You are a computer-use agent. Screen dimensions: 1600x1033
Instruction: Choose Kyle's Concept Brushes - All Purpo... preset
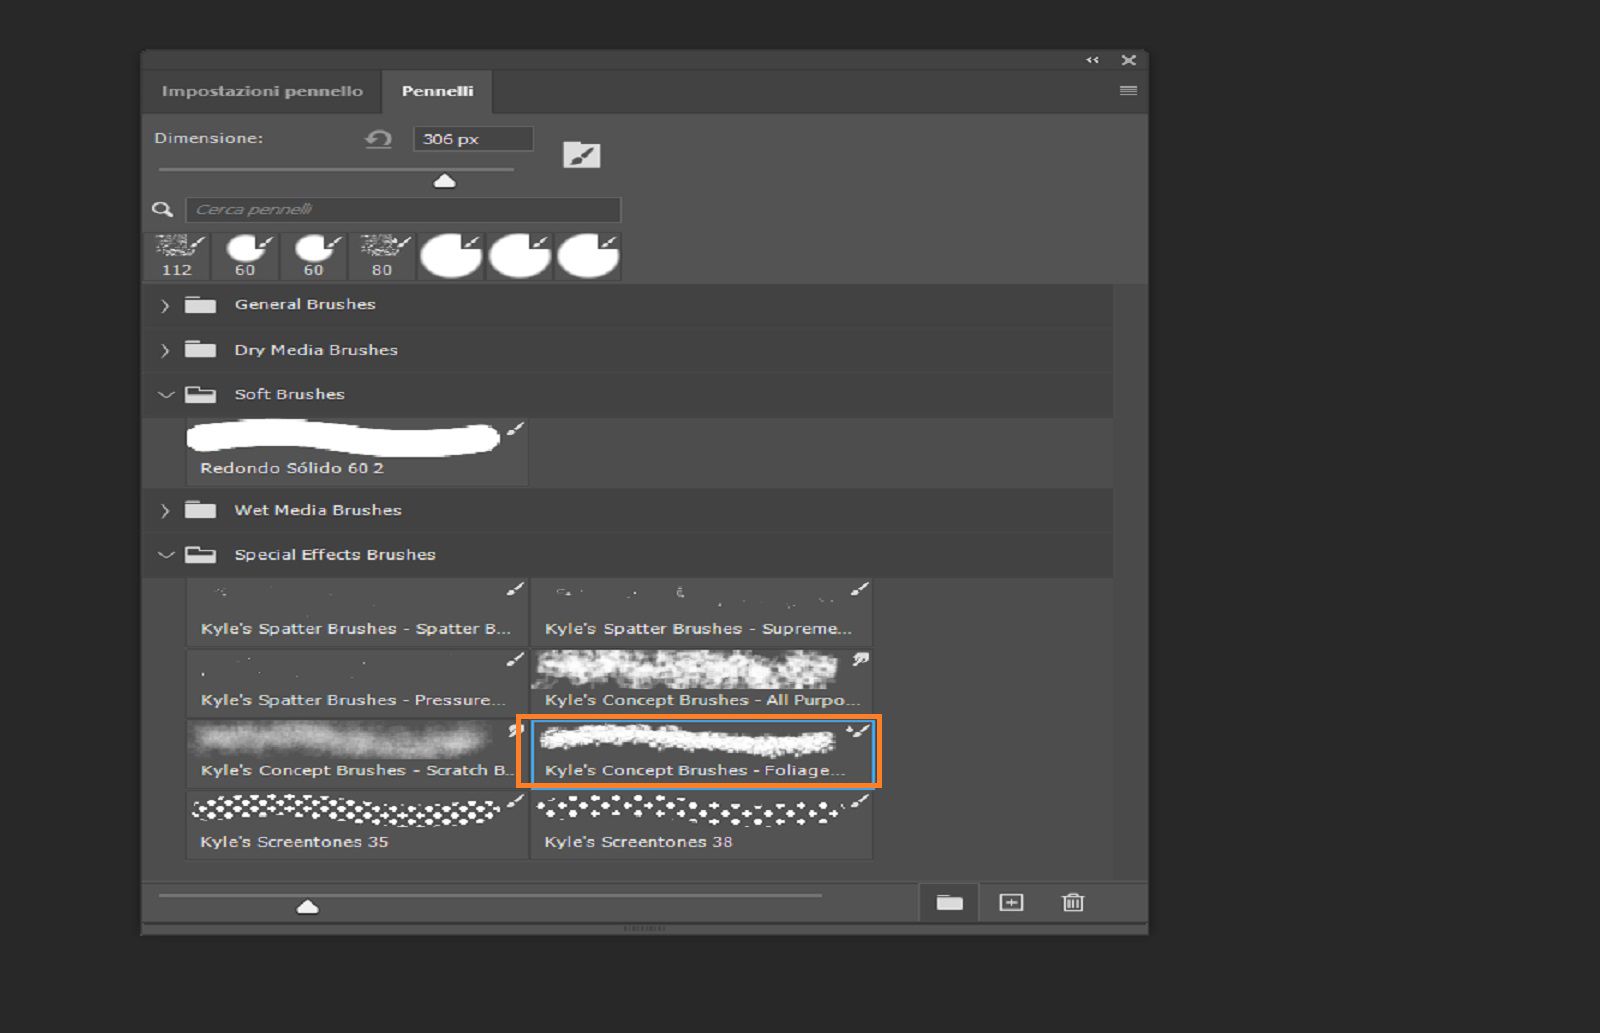tap(701, 683)
